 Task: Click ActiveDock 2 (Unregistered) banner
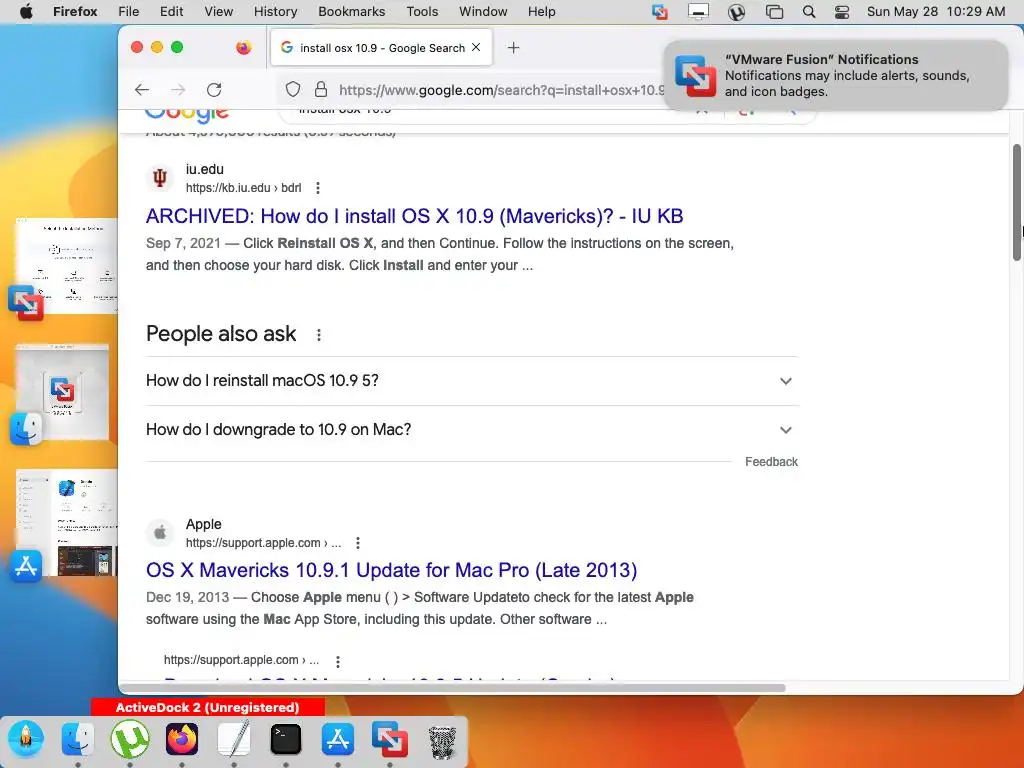pos(208,707)
